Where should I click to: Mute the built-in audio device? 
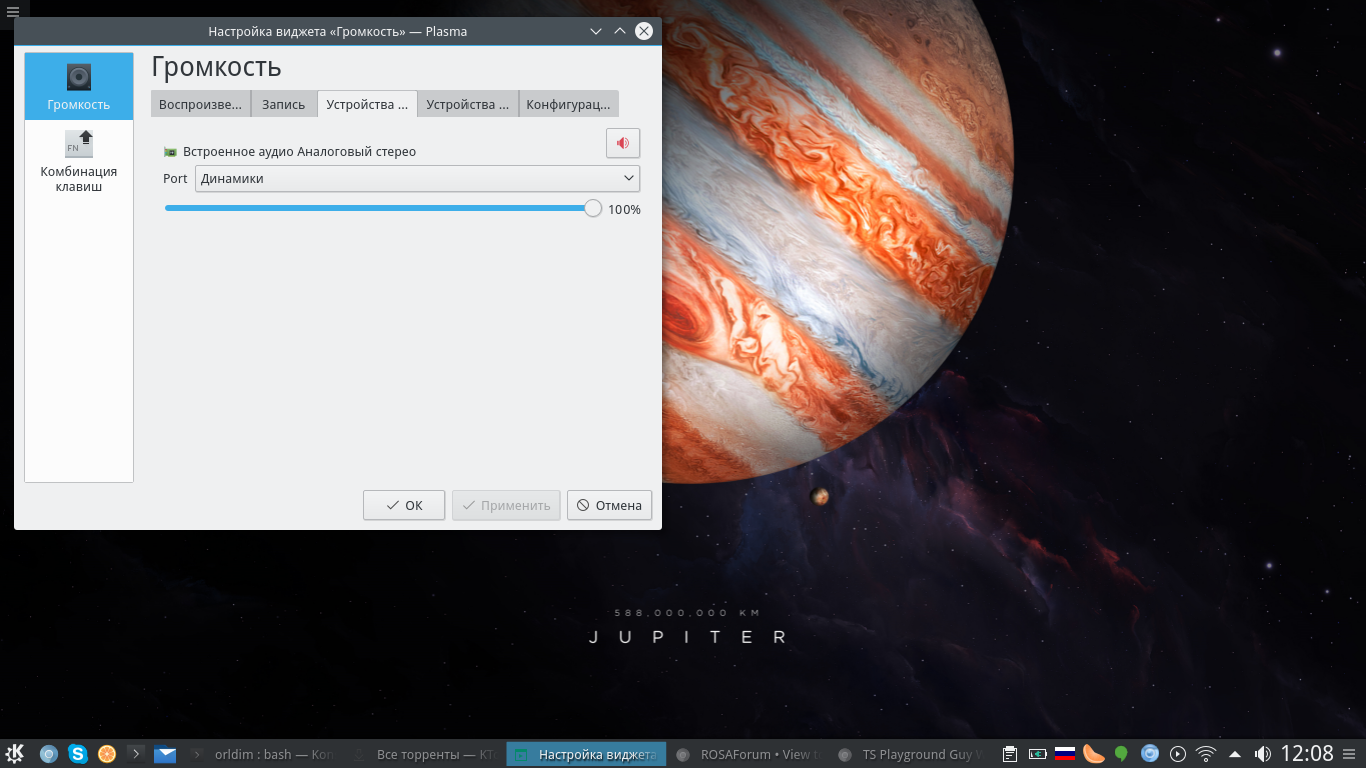[622, 143]
